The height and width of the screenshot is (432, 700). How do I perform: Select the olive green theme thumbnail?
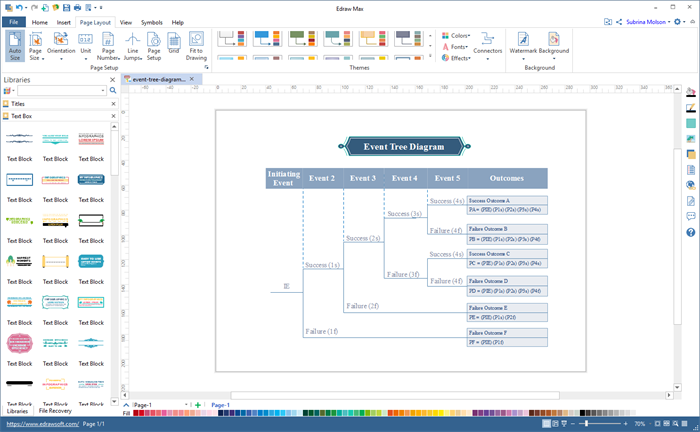click(x=302, y=39)
